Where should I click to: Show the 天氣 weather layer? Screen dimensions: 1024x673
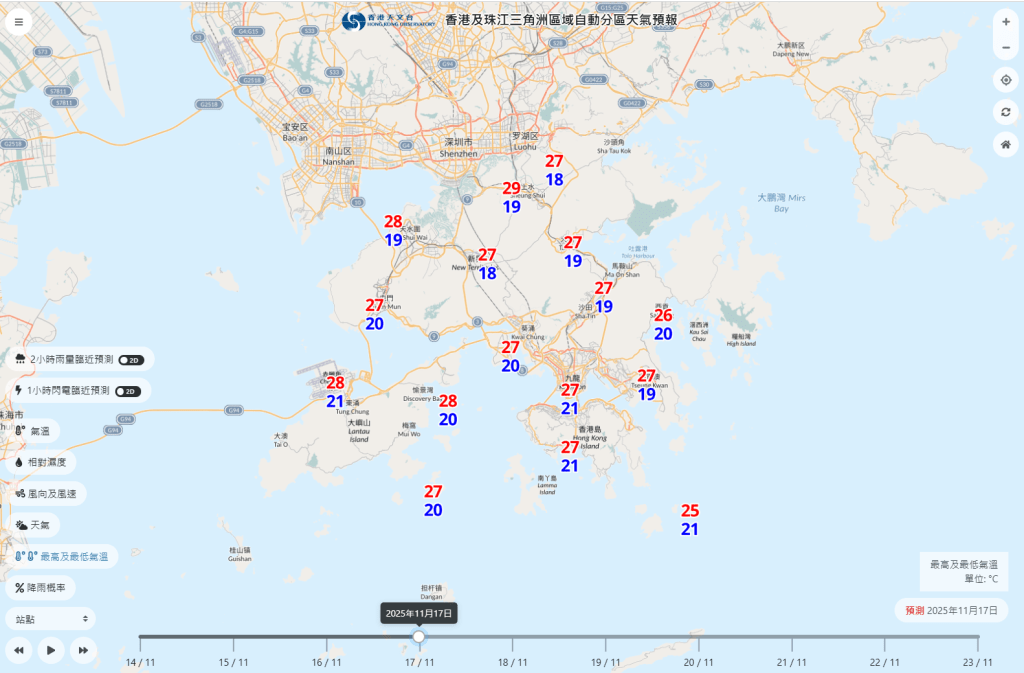pos(33,525)
